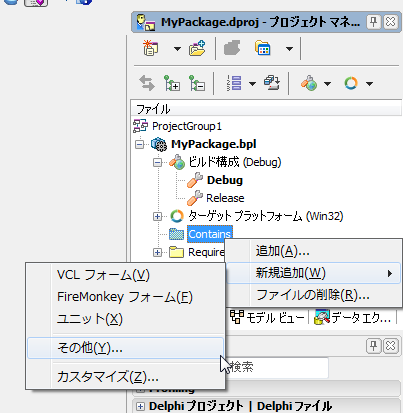
Task: Collapse the MyPackage.bpl node
Action: click(140, 144)
